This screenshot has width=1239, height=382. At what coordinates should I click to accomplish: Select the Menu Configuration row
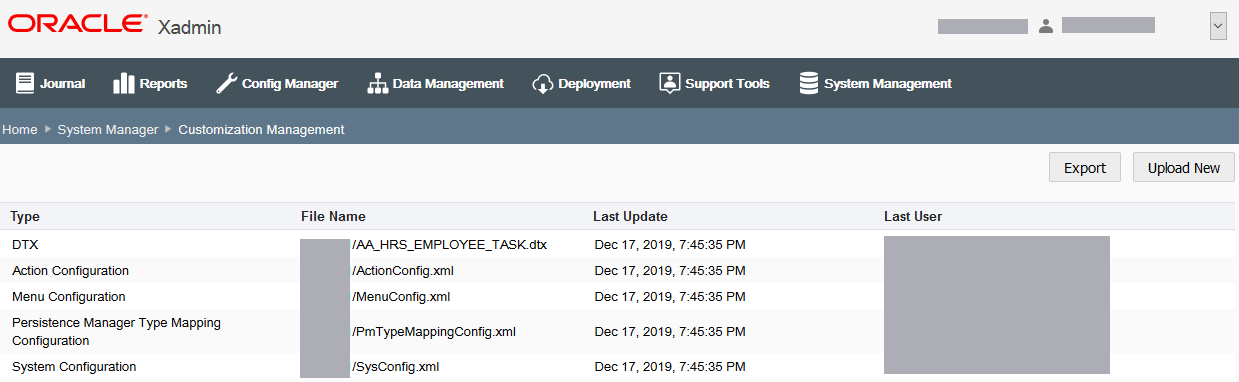point(619,296)
